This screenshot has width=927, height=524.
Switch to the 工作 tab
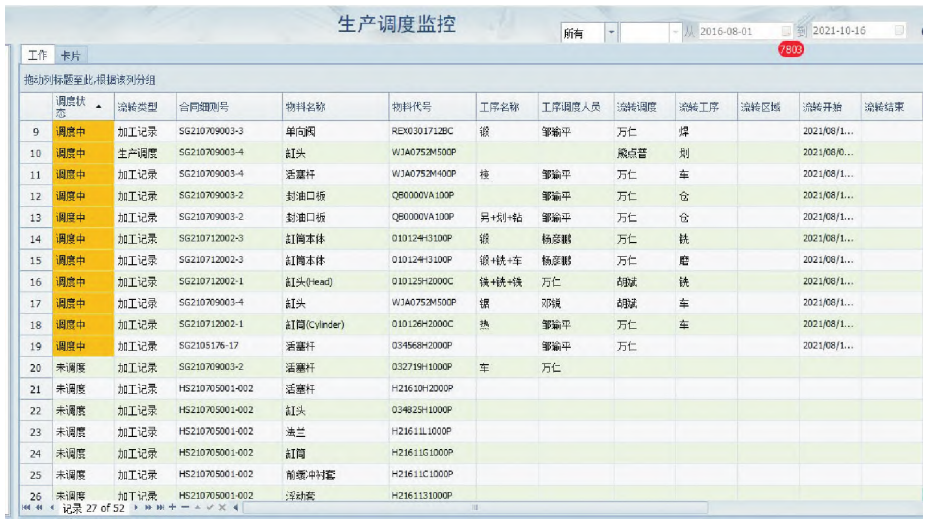37,55
